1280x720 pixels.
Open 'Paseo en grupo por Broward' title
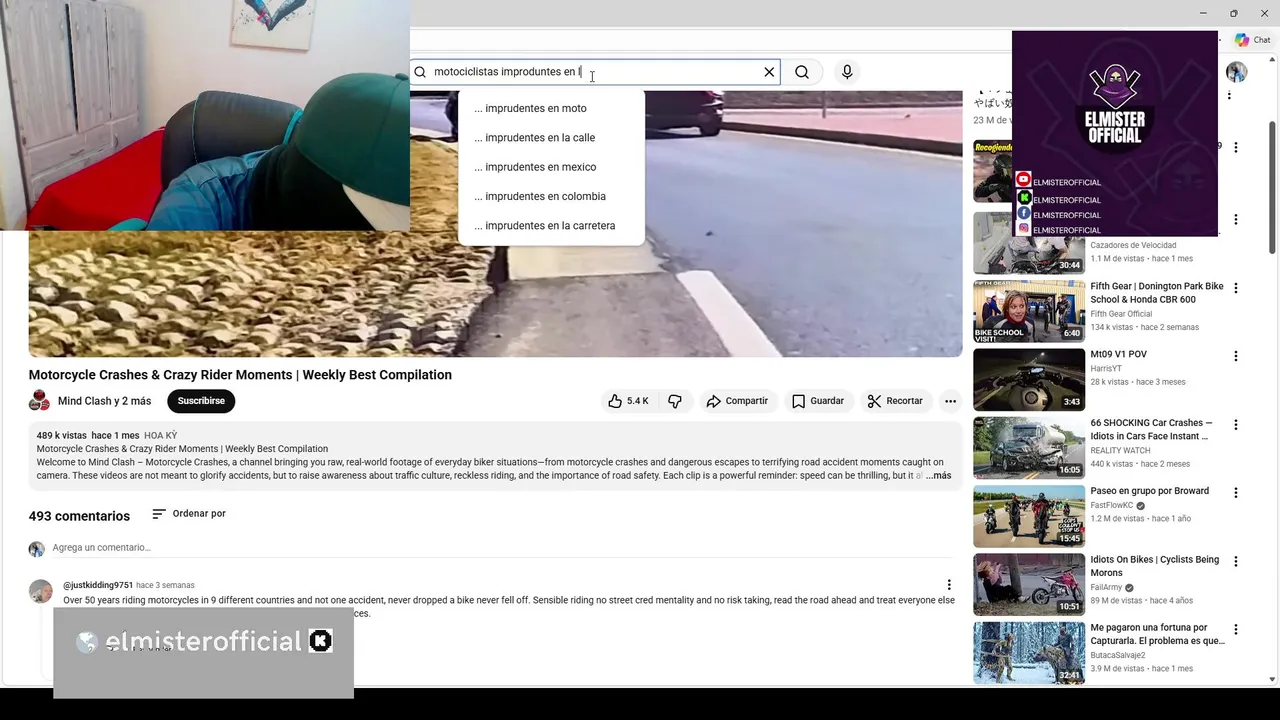(x=1149, y=491)
